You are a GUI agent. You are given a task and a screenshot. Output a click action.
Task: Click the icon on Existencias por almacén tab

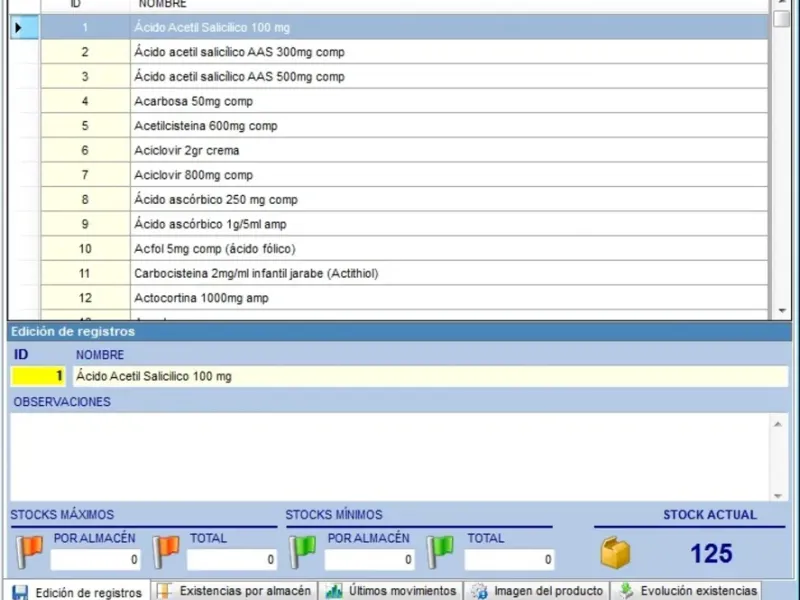pos(164,591)
